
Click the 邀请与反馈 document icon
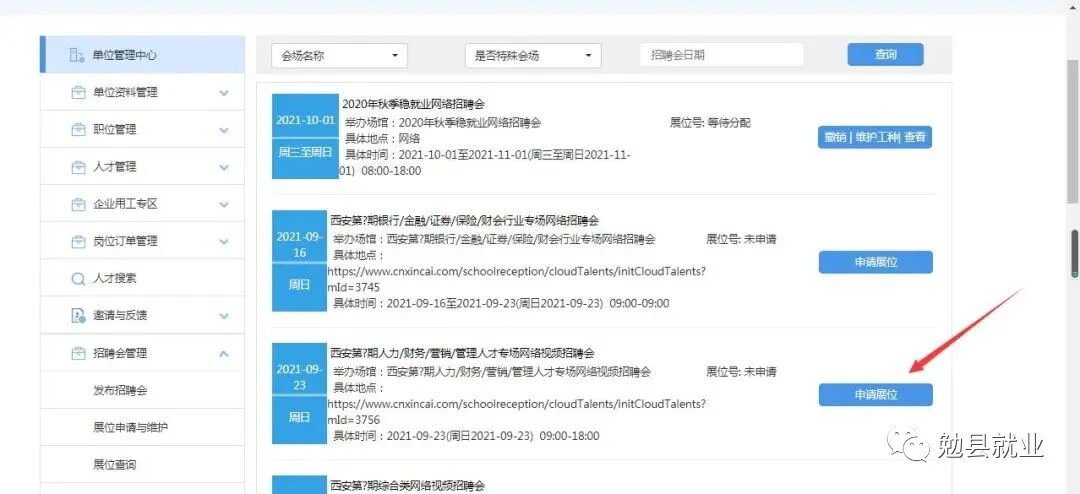[x=77, y=315]
